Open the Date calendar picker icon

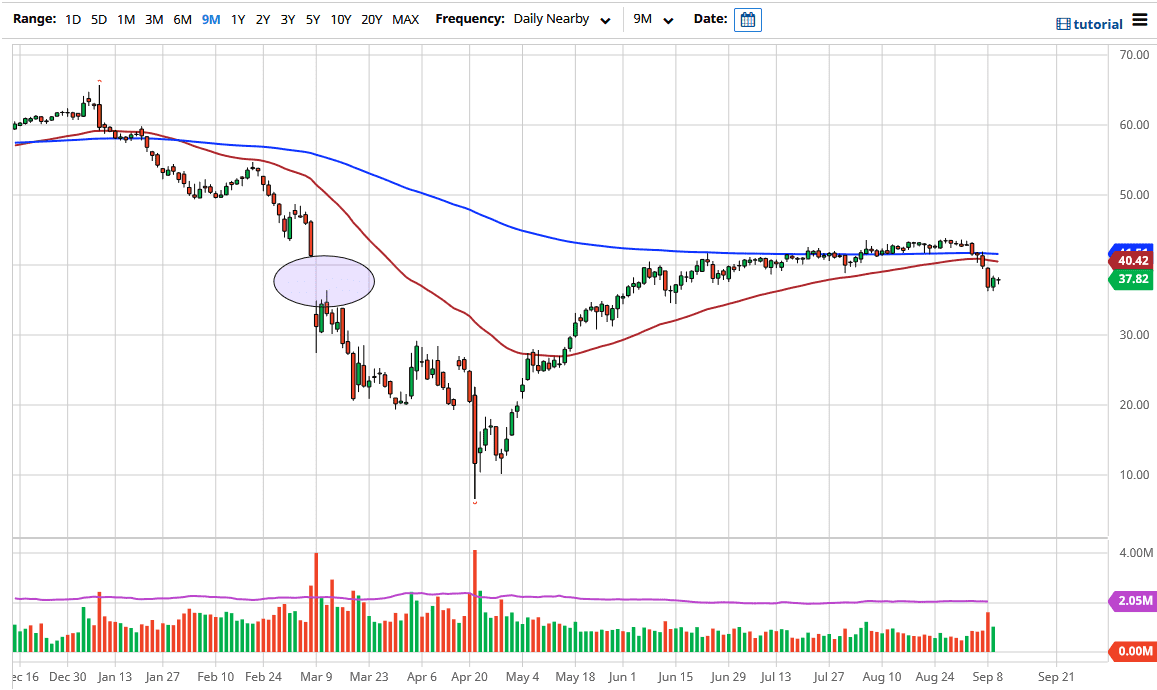pos(747,19)
